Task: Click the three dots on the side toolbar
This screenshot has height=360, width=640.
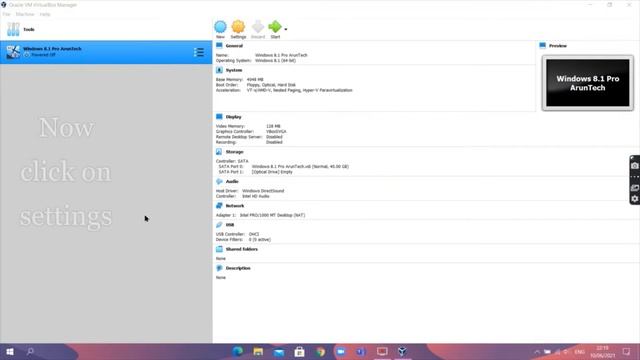Action: click(x=635, y=177)
